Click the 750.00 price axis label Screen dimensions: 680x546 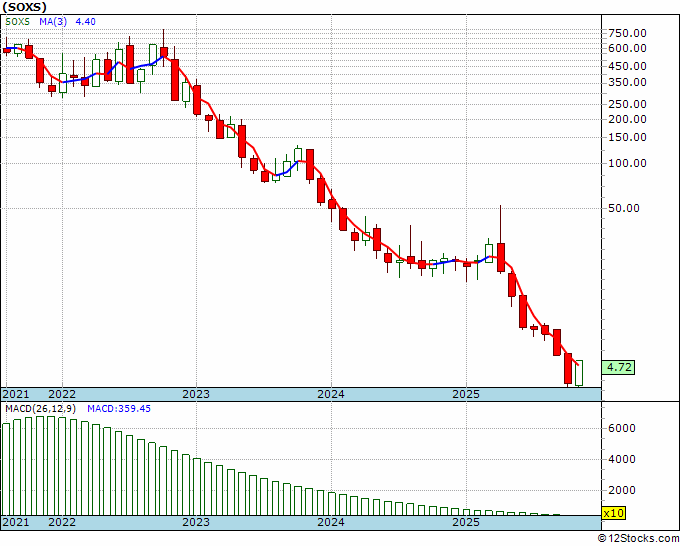(627, 33)
